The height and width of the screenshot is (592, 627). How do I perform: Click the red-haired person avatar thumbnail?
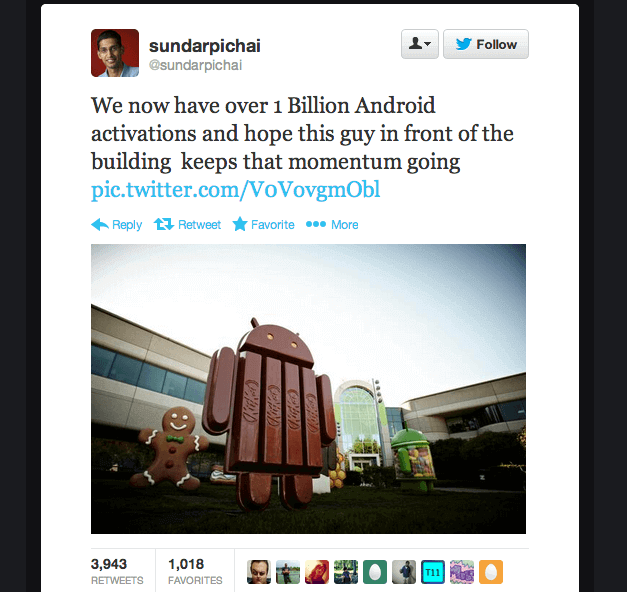click(x=317, y=572)
